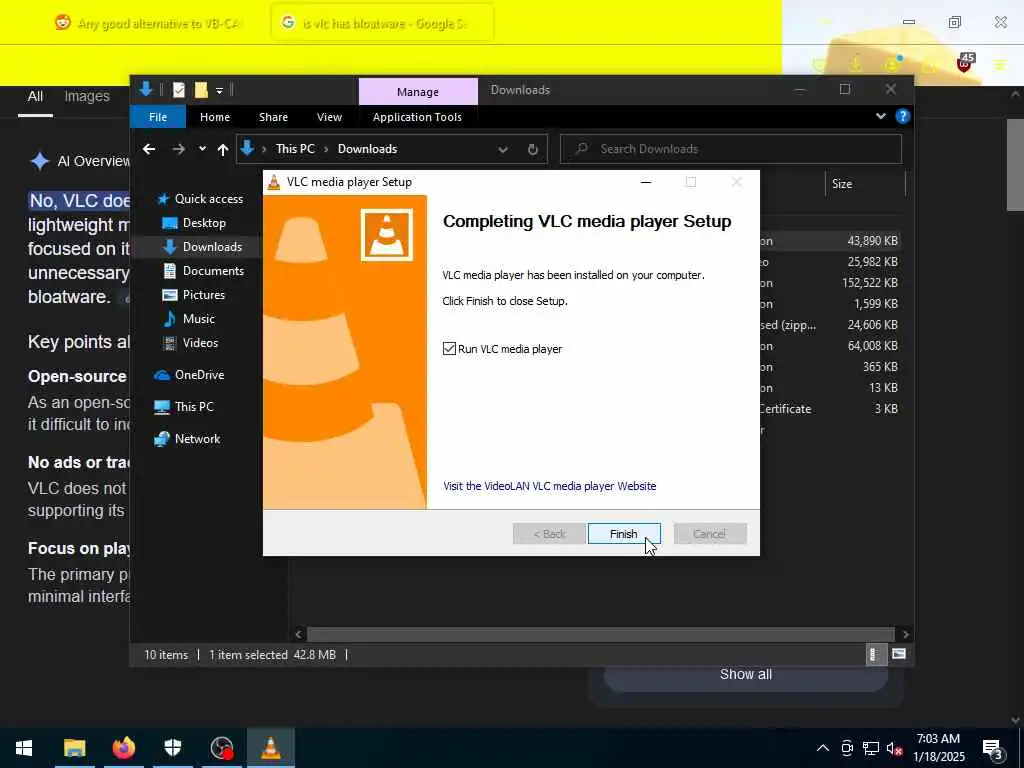Click VLC installer taskbar icon
1024x768 pixels.
(x=270, y=748)
